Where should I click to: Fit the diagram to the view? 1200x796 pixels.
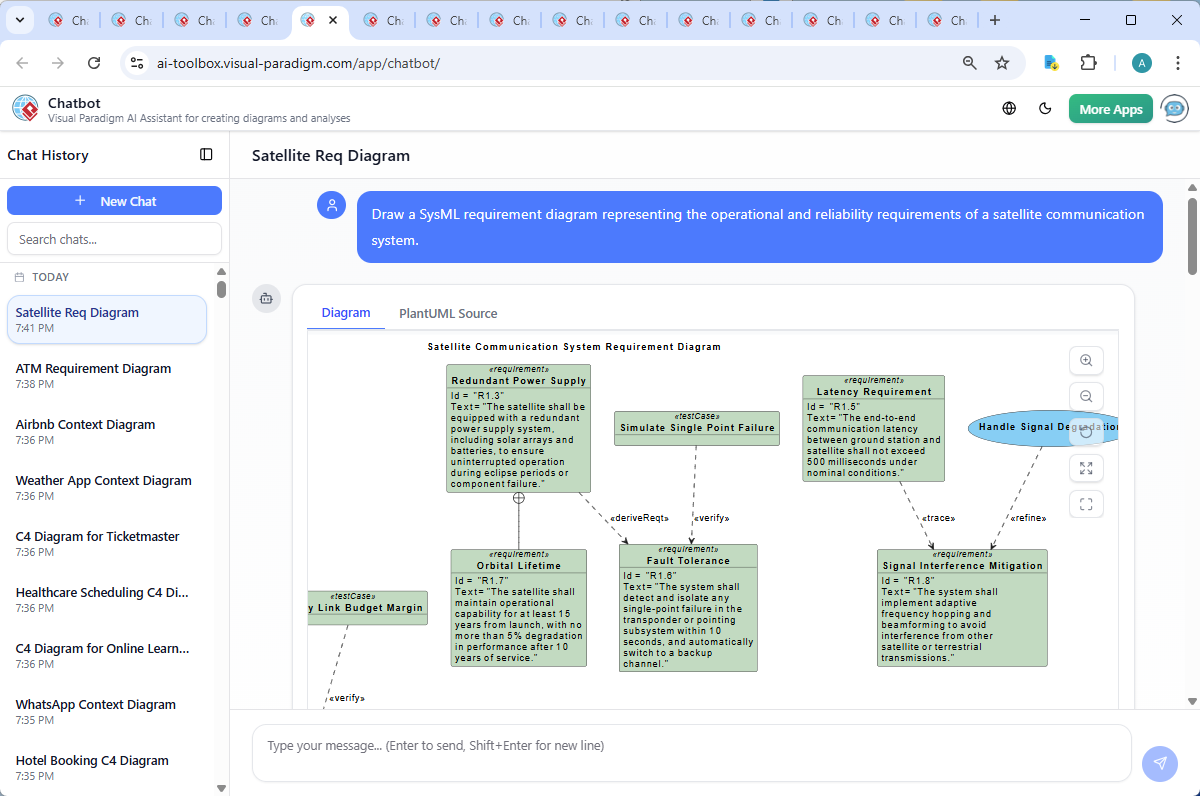click(x=1086, y=504)
